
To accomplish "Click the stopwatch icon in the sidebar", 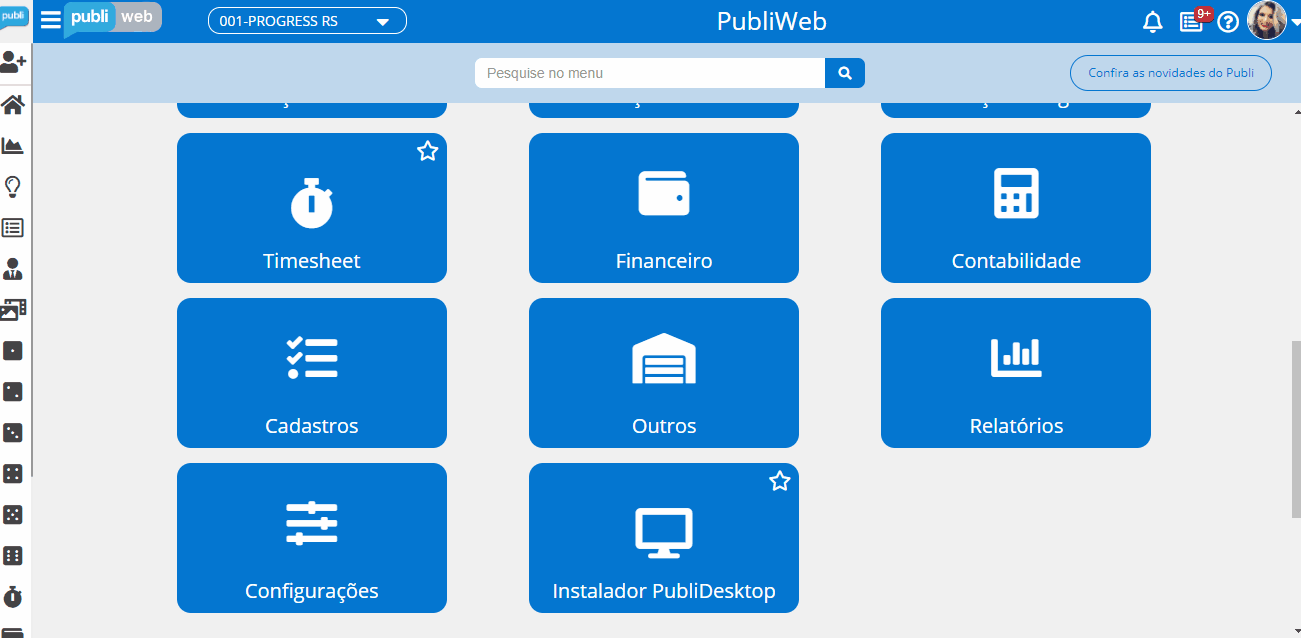I will [13, 597].
